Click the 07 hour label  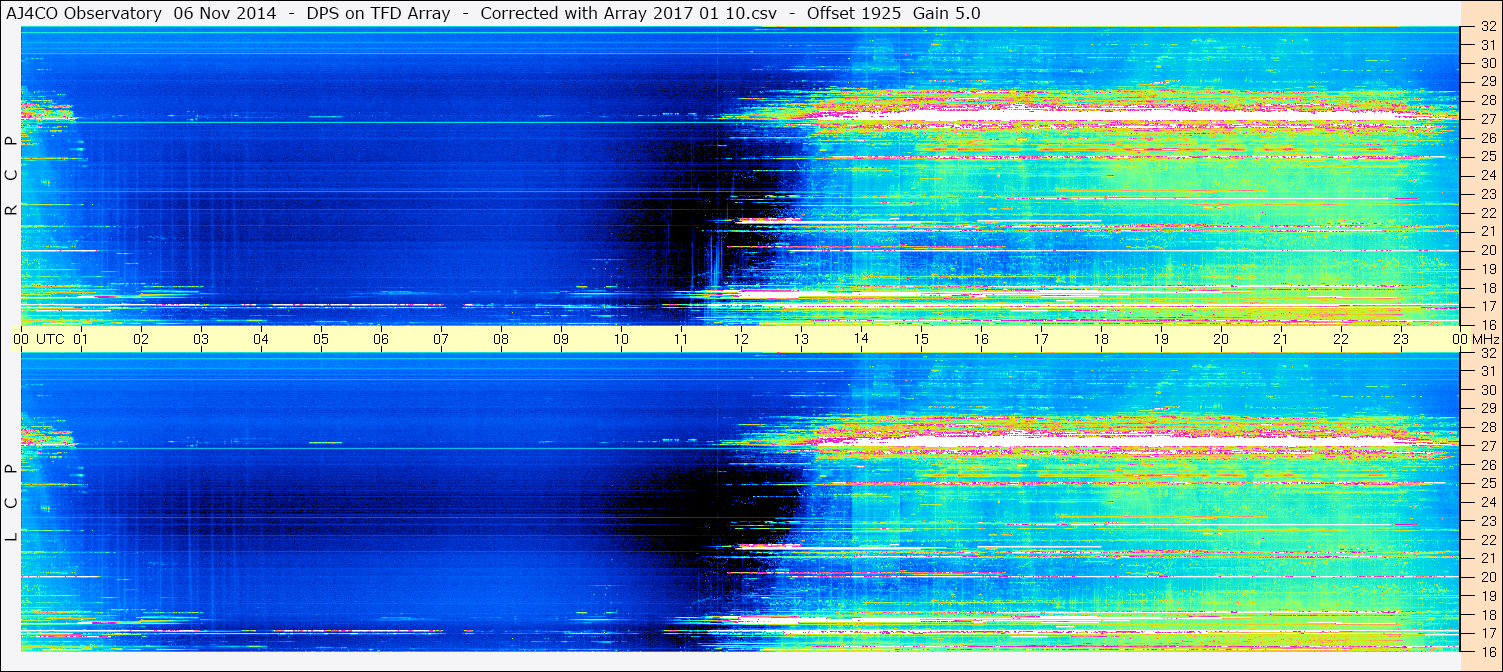[441, 339]
